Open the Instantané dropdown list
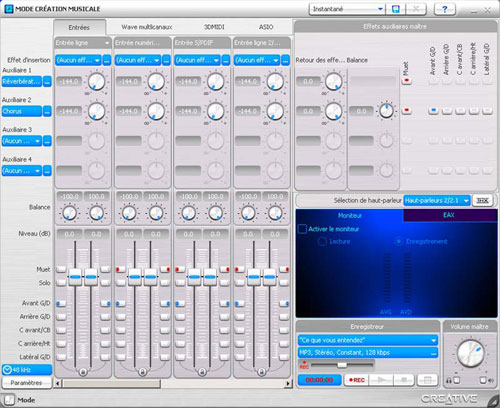Image resolution: width=500 pixels, height=408 pixels. [x=347, y=9]
